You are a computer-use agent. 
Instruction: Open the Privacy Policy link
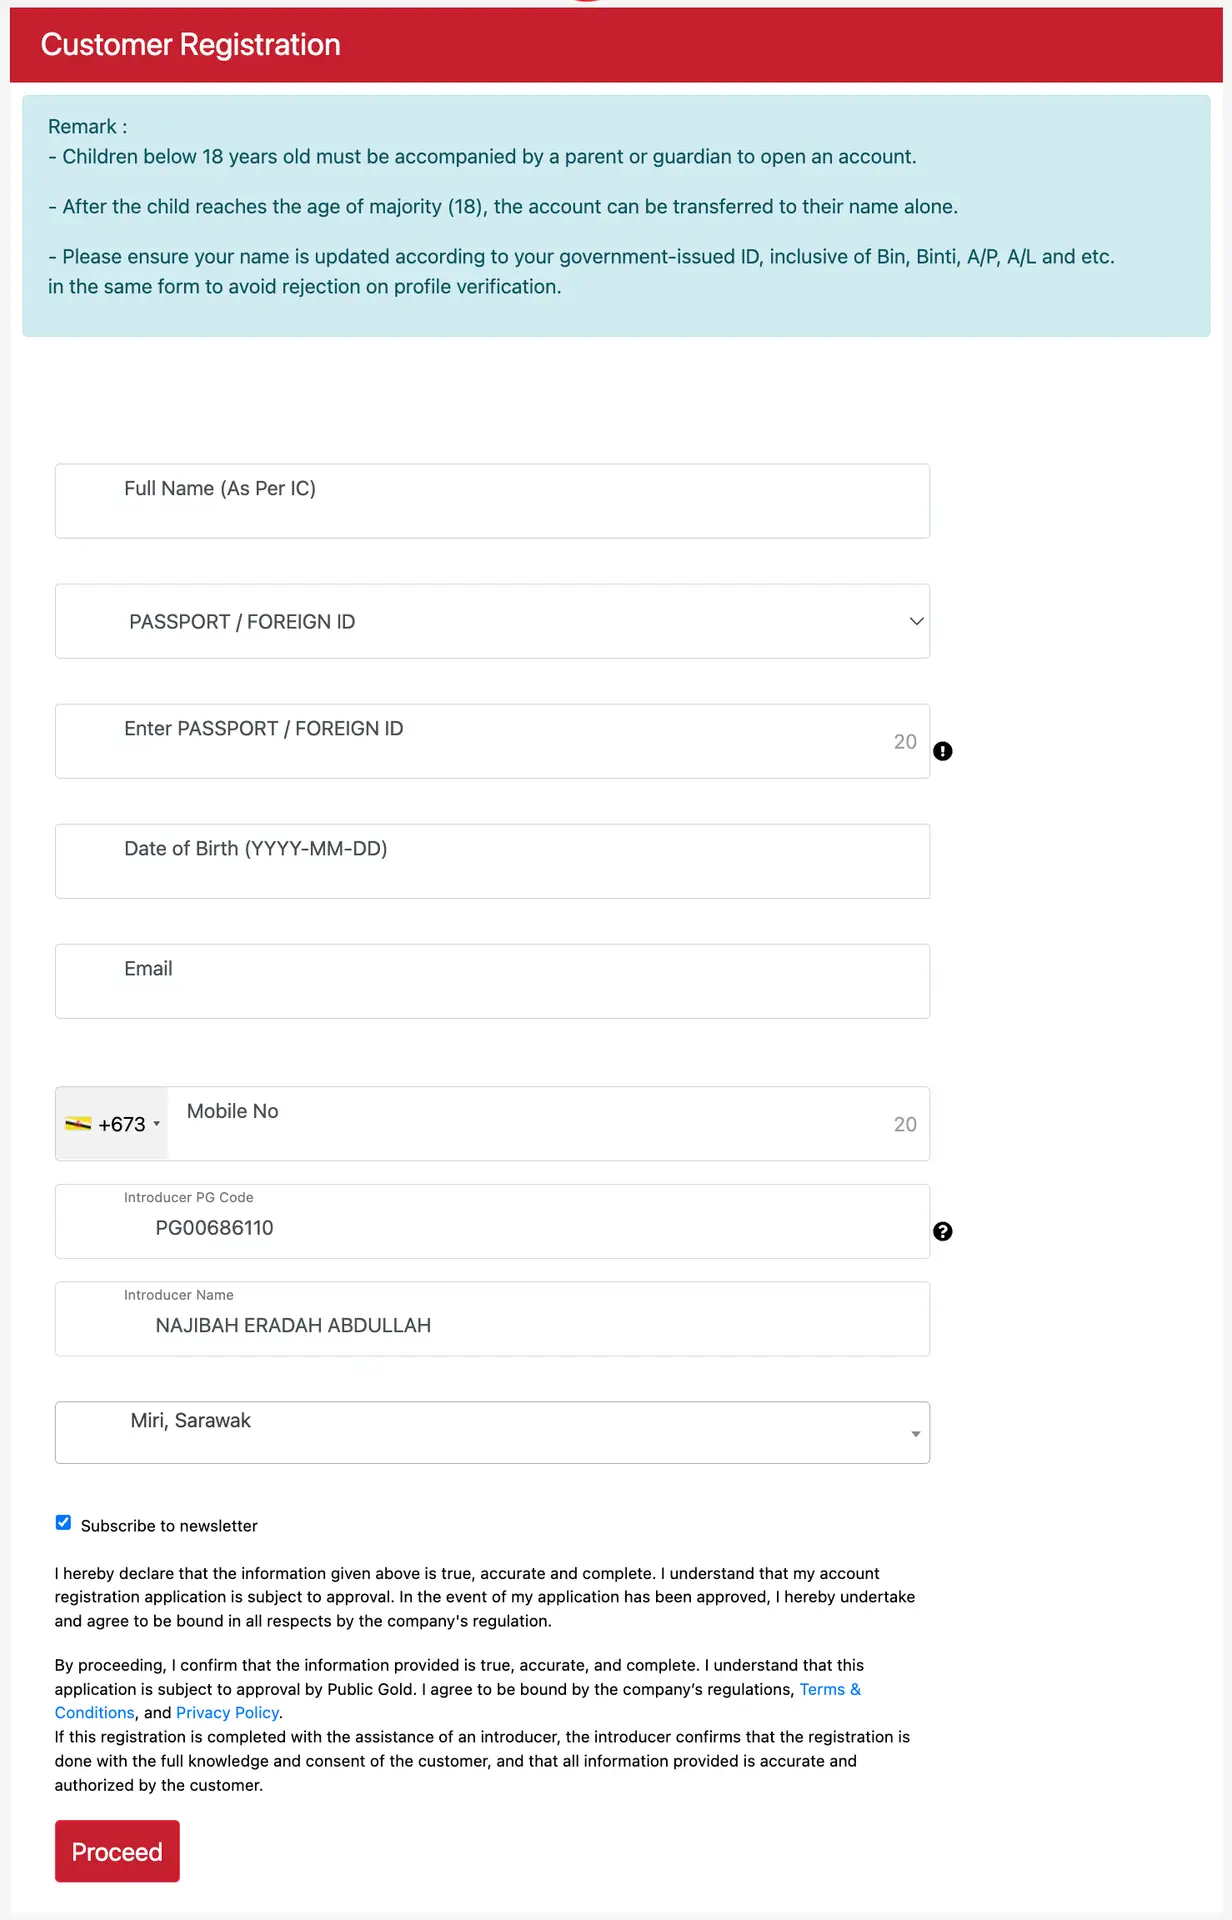tap(227, 1713)
